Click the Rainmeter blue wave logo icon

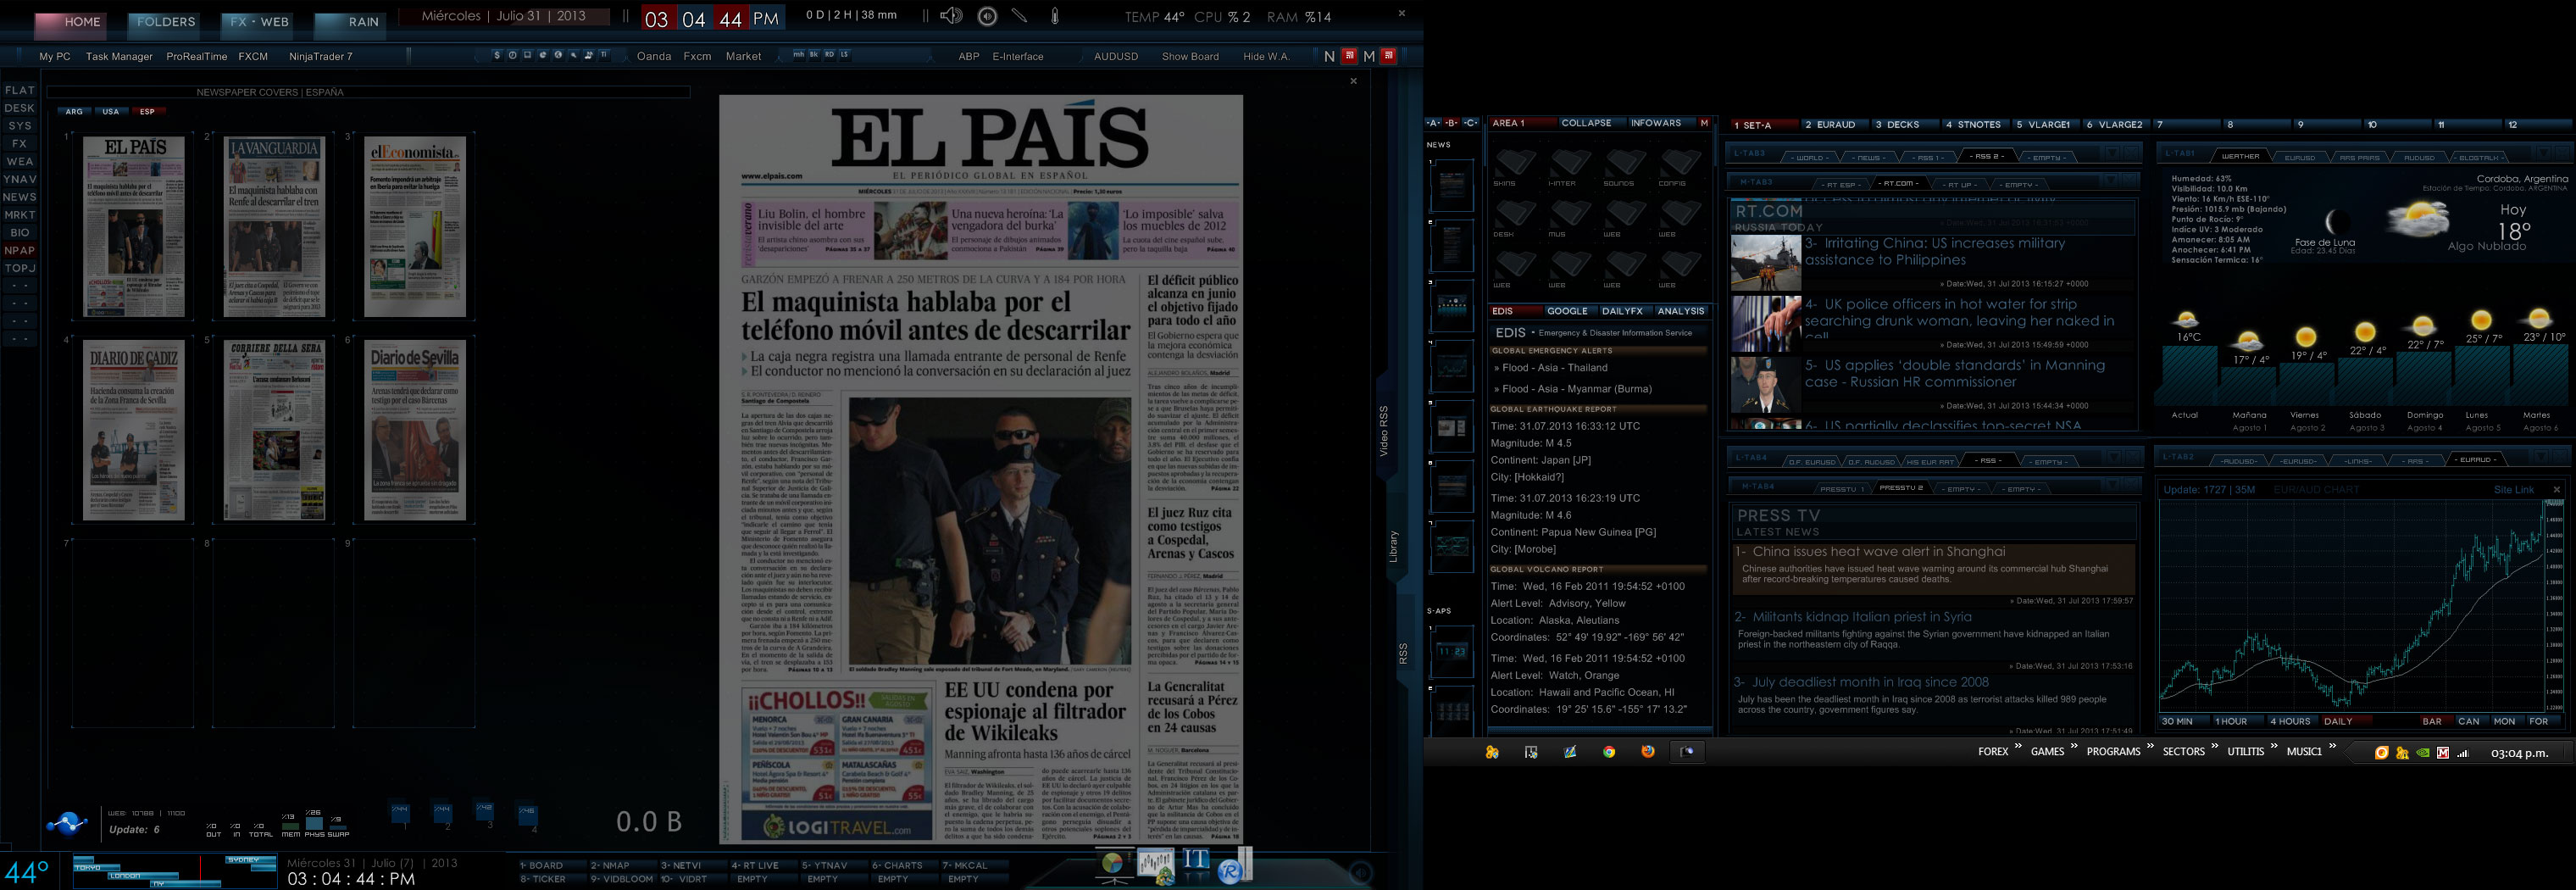click(67, 823)
